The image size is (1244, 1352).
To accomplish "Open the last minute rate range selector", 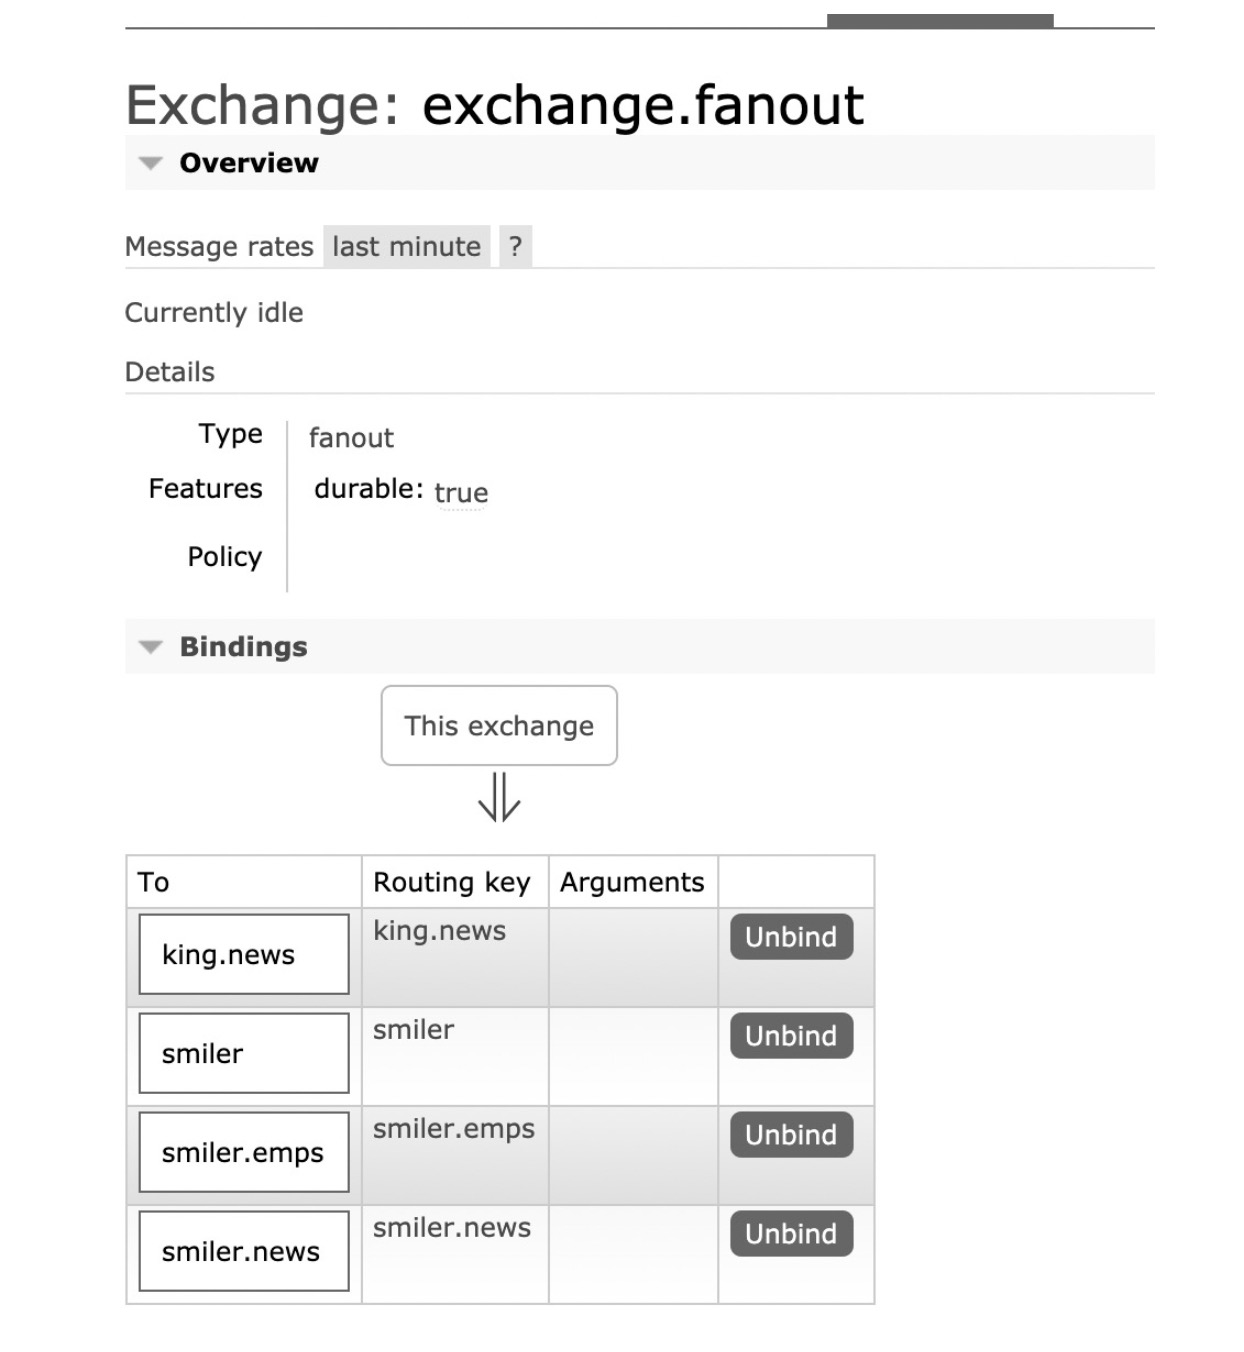I will [406, 247].
